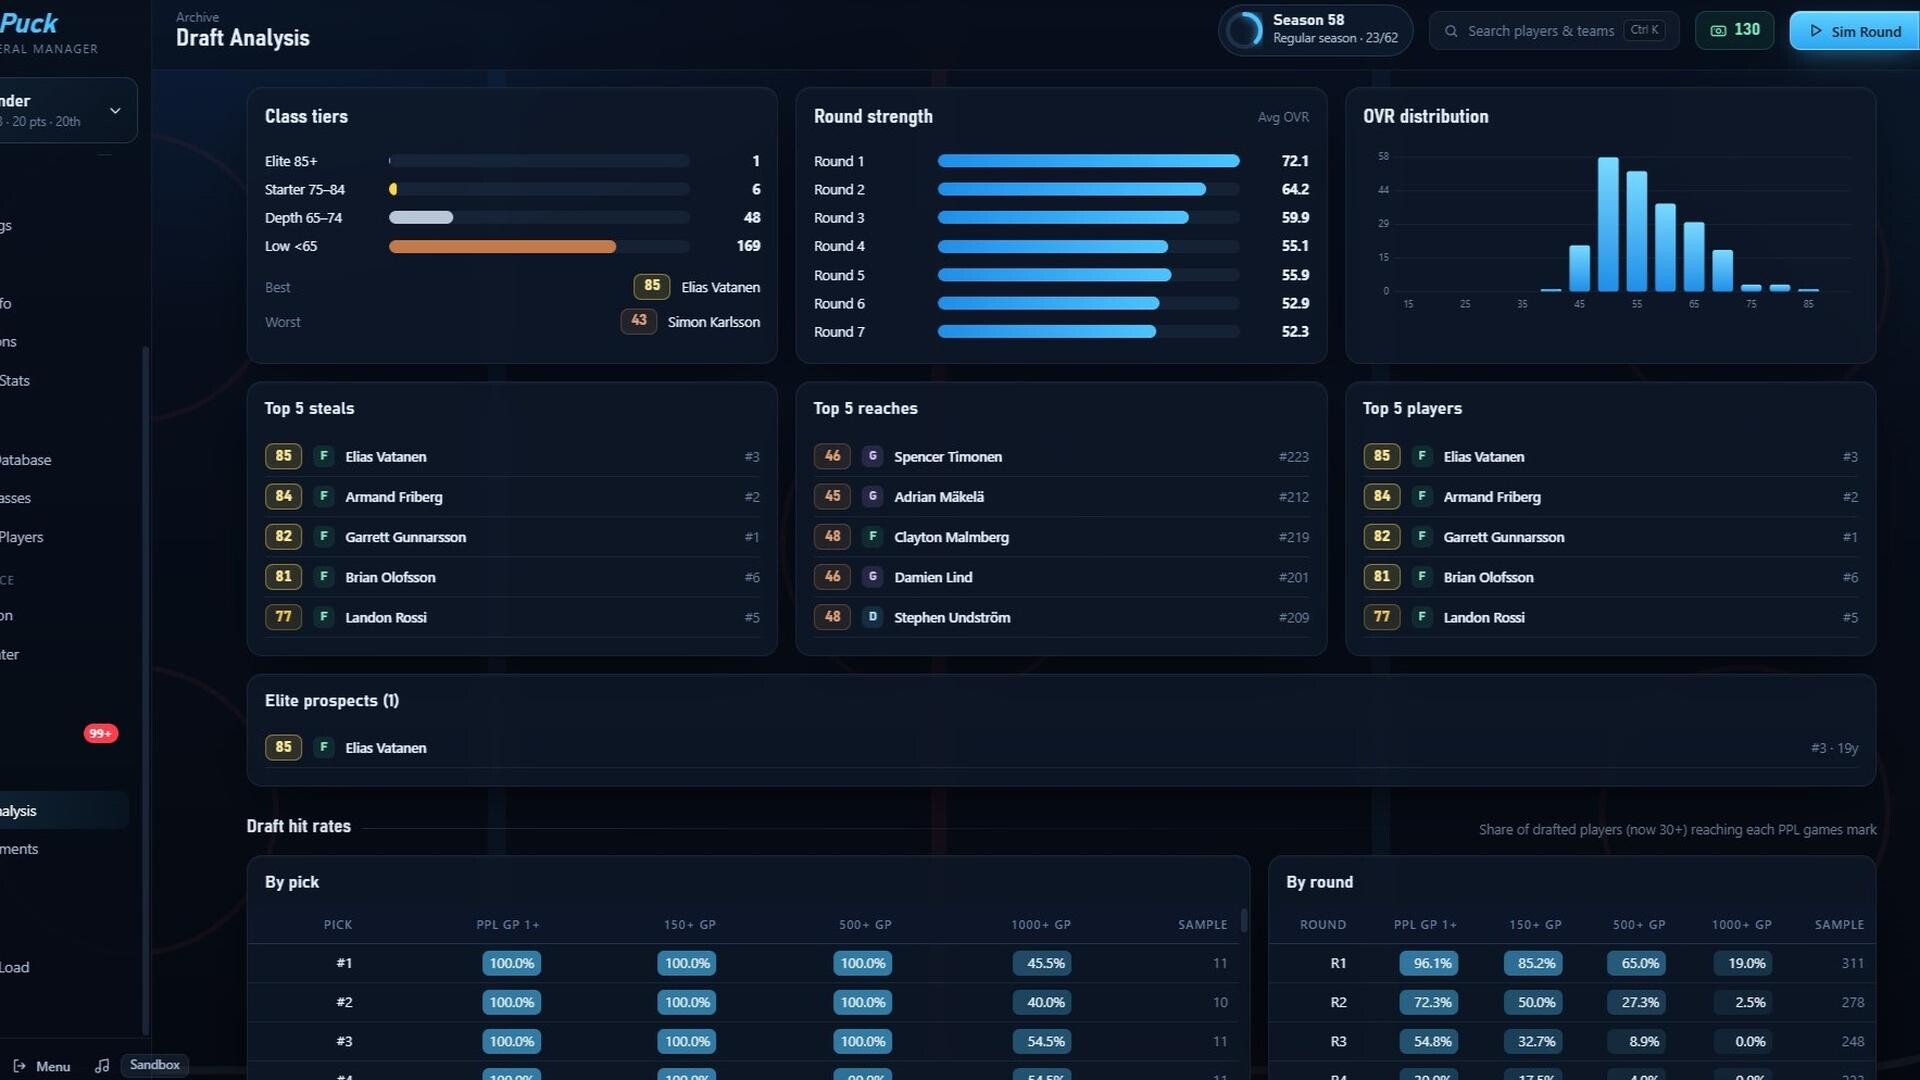Click the Menu exit icon at bottom left
Screen dimensions: 1920x1080
point(19,1066)
